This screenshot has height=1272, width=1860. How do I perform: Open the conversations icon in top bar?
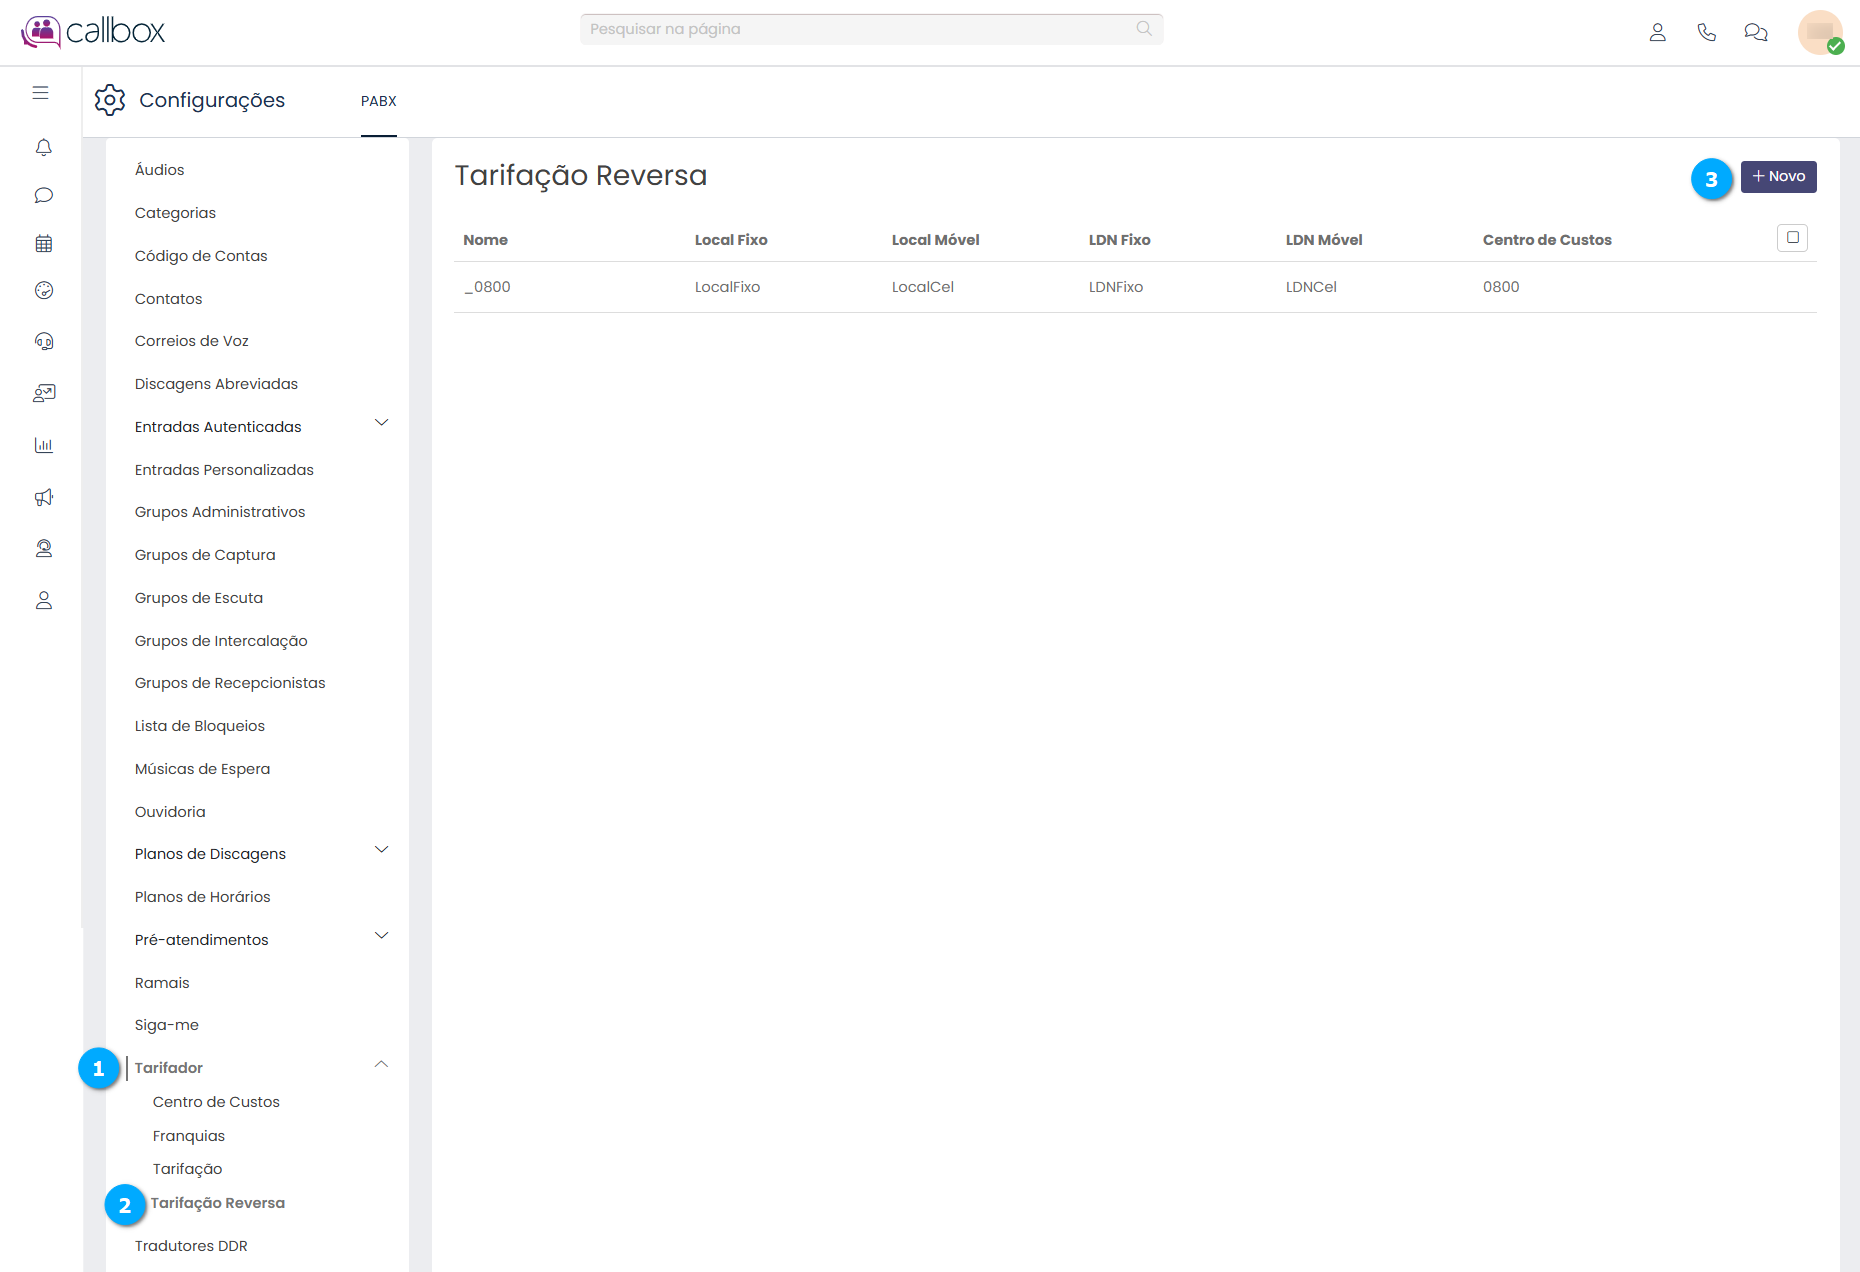click(1755, 32)
